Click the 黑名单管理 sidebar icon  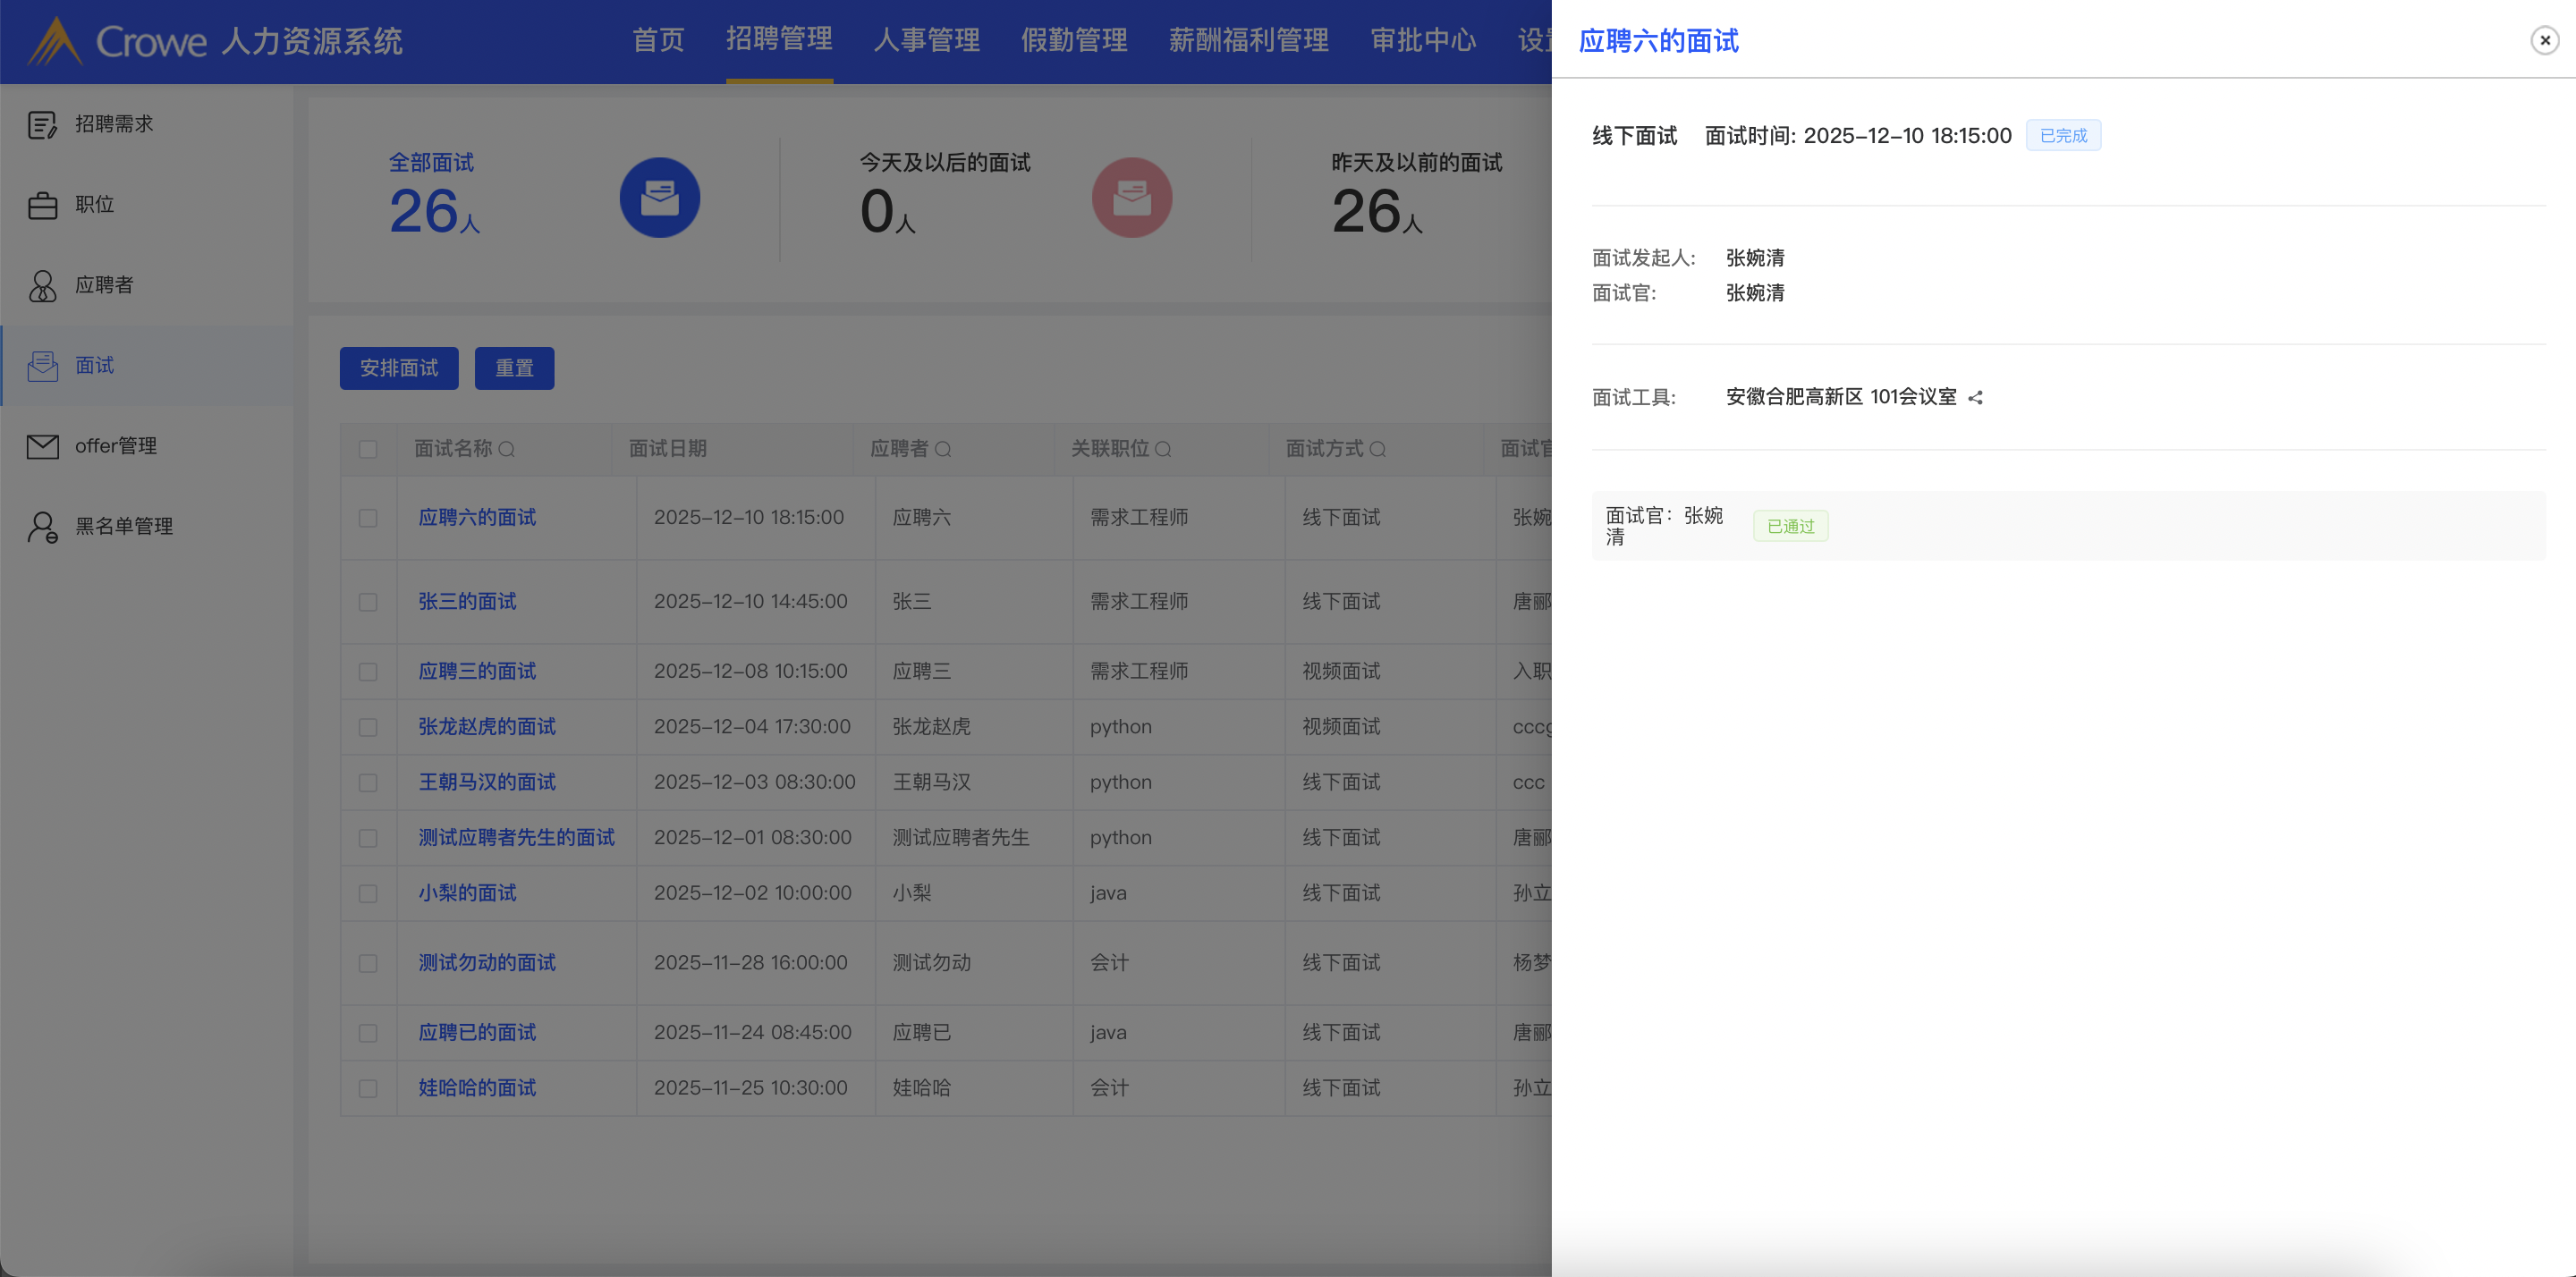[x=42, y=527]
